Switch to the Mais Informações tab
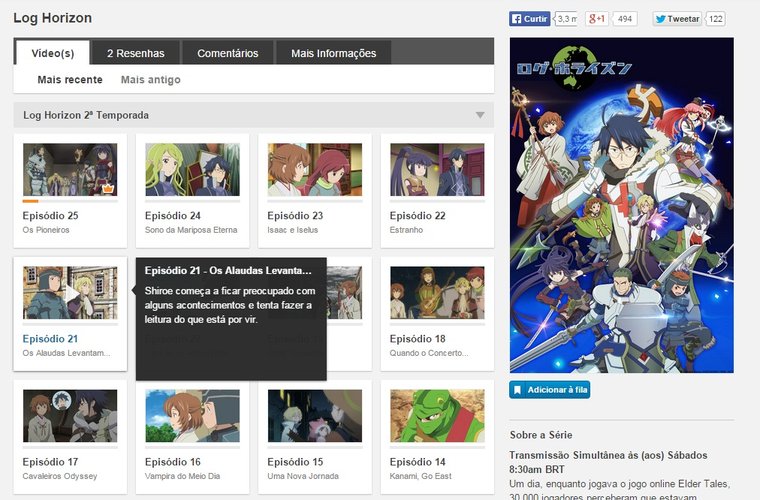The height and width of the screenshot is (500, 760). point(333,53)
